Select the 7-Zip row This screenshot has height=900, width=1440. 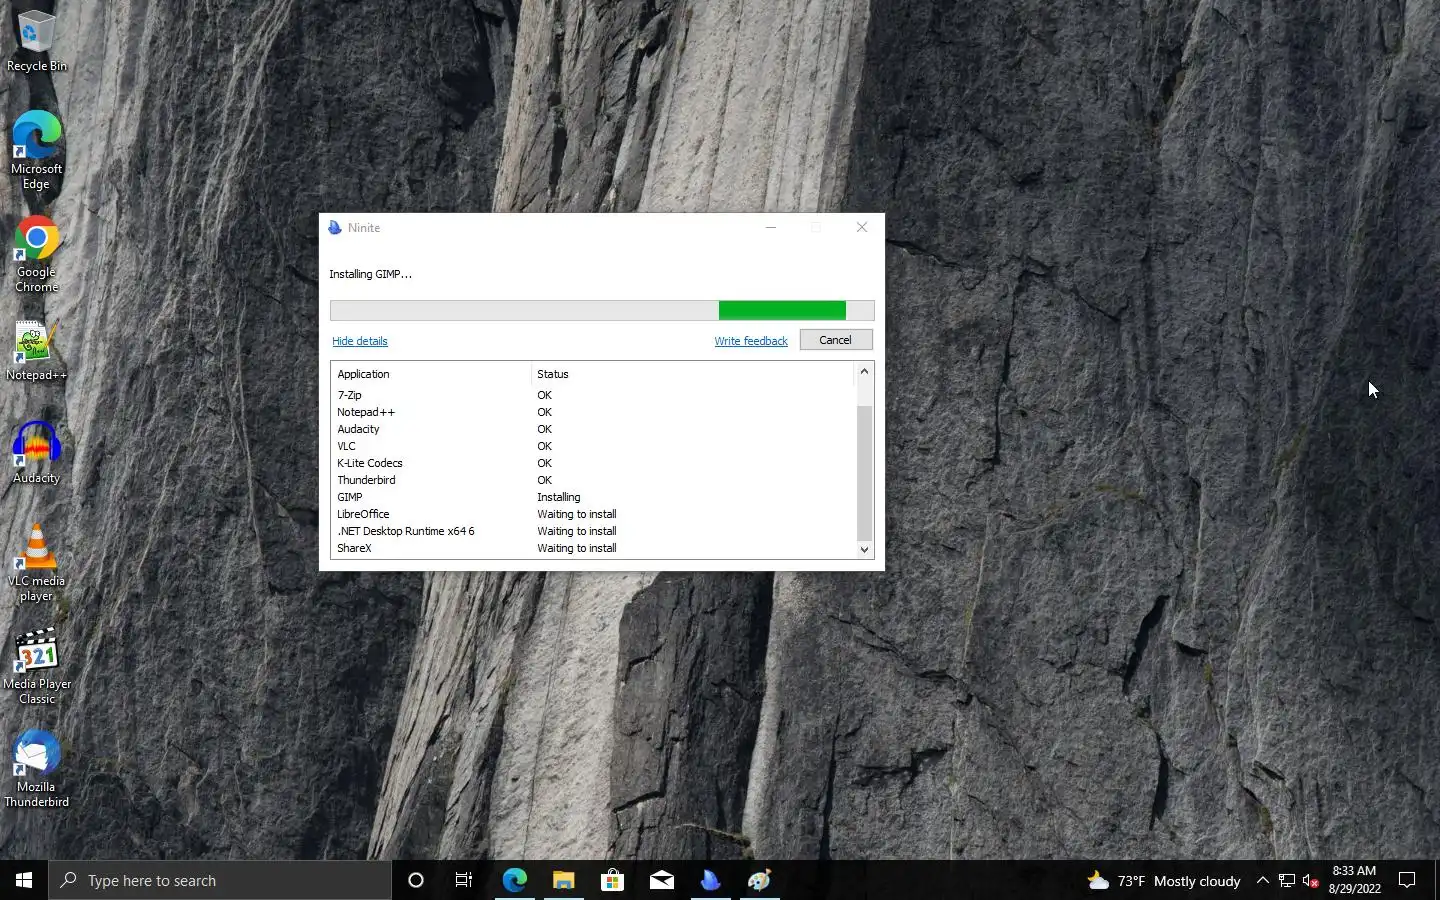(594, 395)
